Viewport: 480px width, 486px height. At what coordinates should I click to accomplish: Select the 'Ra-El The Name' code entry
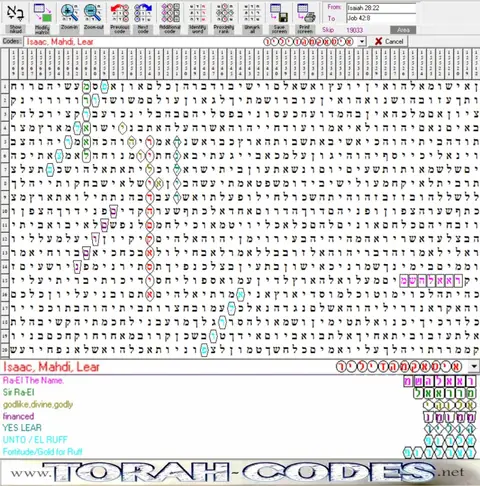pyautogui.click(x=33, y=380)
